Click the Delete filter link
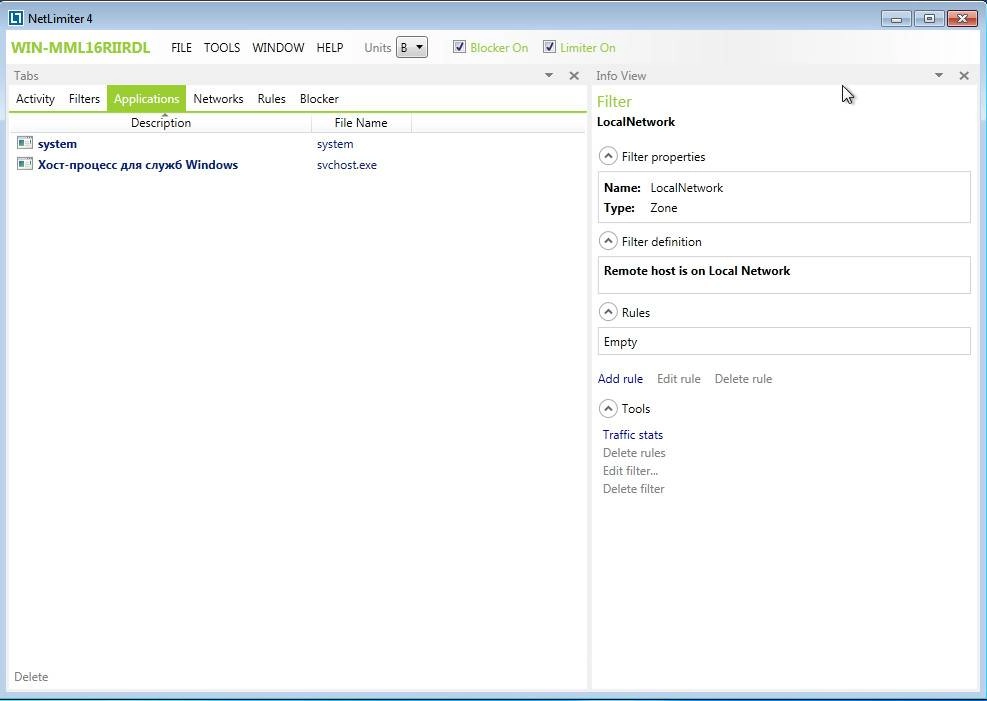 point(633,489)
